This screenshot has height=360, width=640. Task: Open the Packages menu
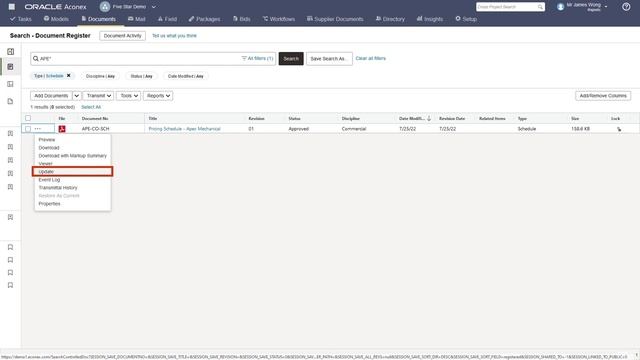click(204, 19)
